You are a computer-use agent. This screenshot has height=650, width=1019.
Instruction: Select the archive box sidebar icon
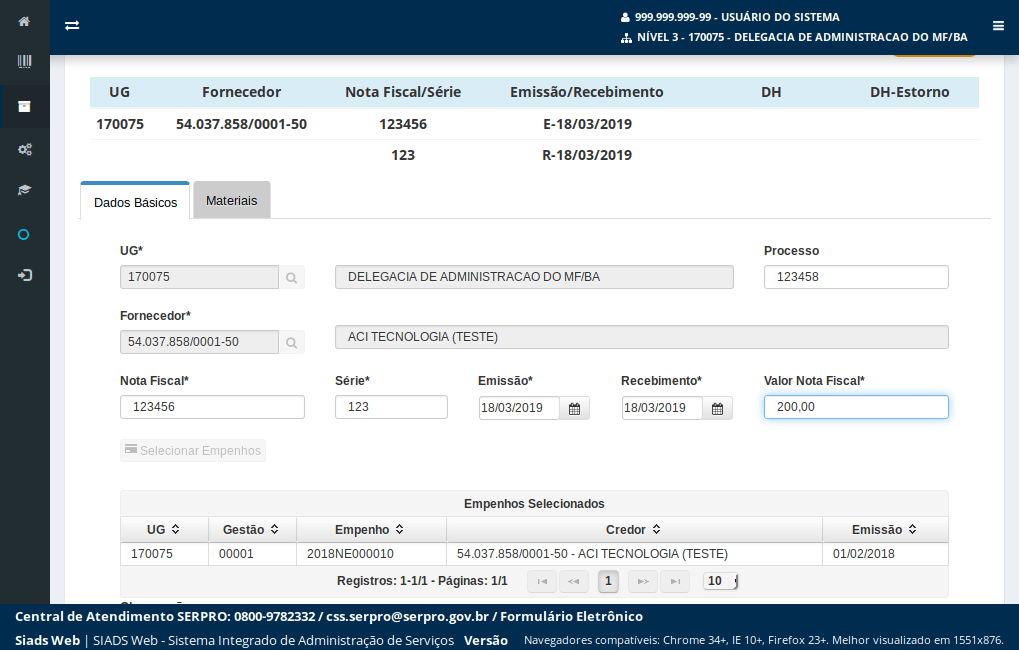(x=24, y=107)
